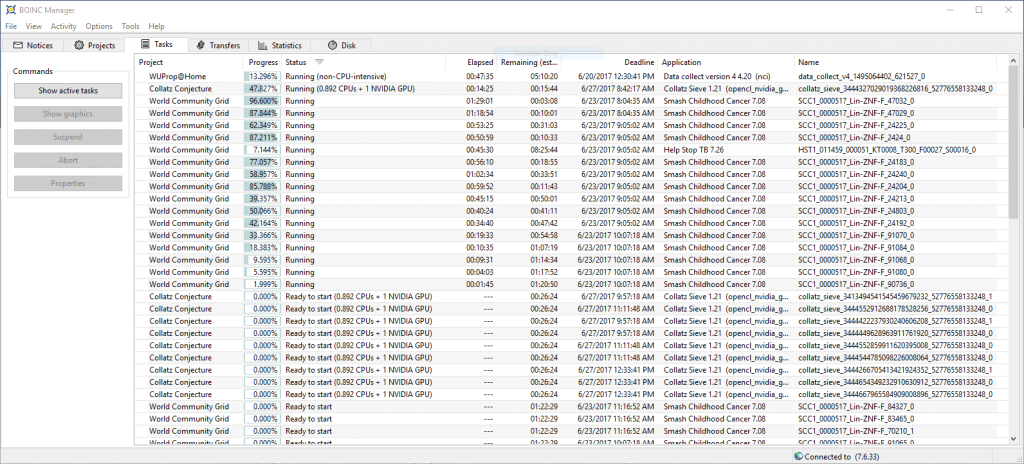Click the scrollbar up arrow of task list
Image resolution: width=1024 pixels, height=464 pixels.
tap(1013, 61)
